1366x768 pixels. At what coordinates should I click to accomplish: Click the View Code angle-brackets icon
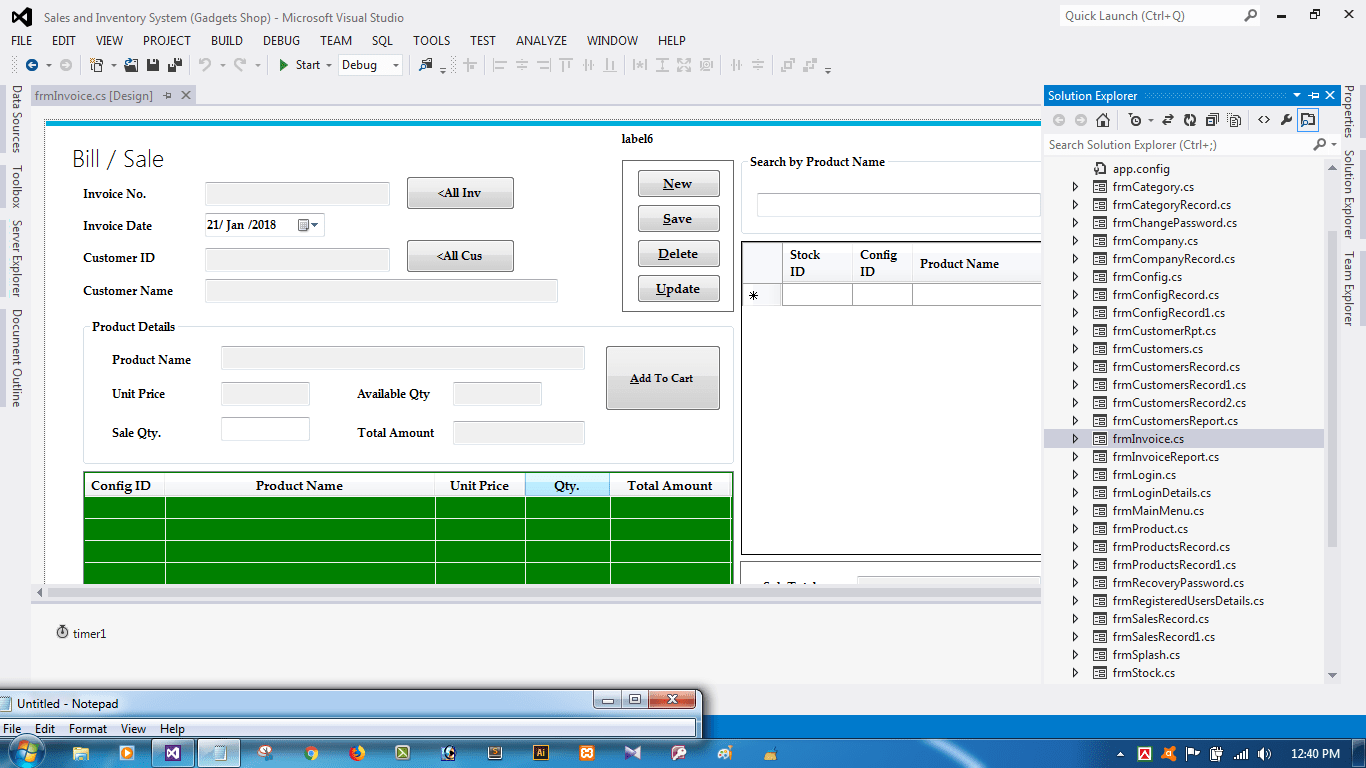[x=1264, y=120]
